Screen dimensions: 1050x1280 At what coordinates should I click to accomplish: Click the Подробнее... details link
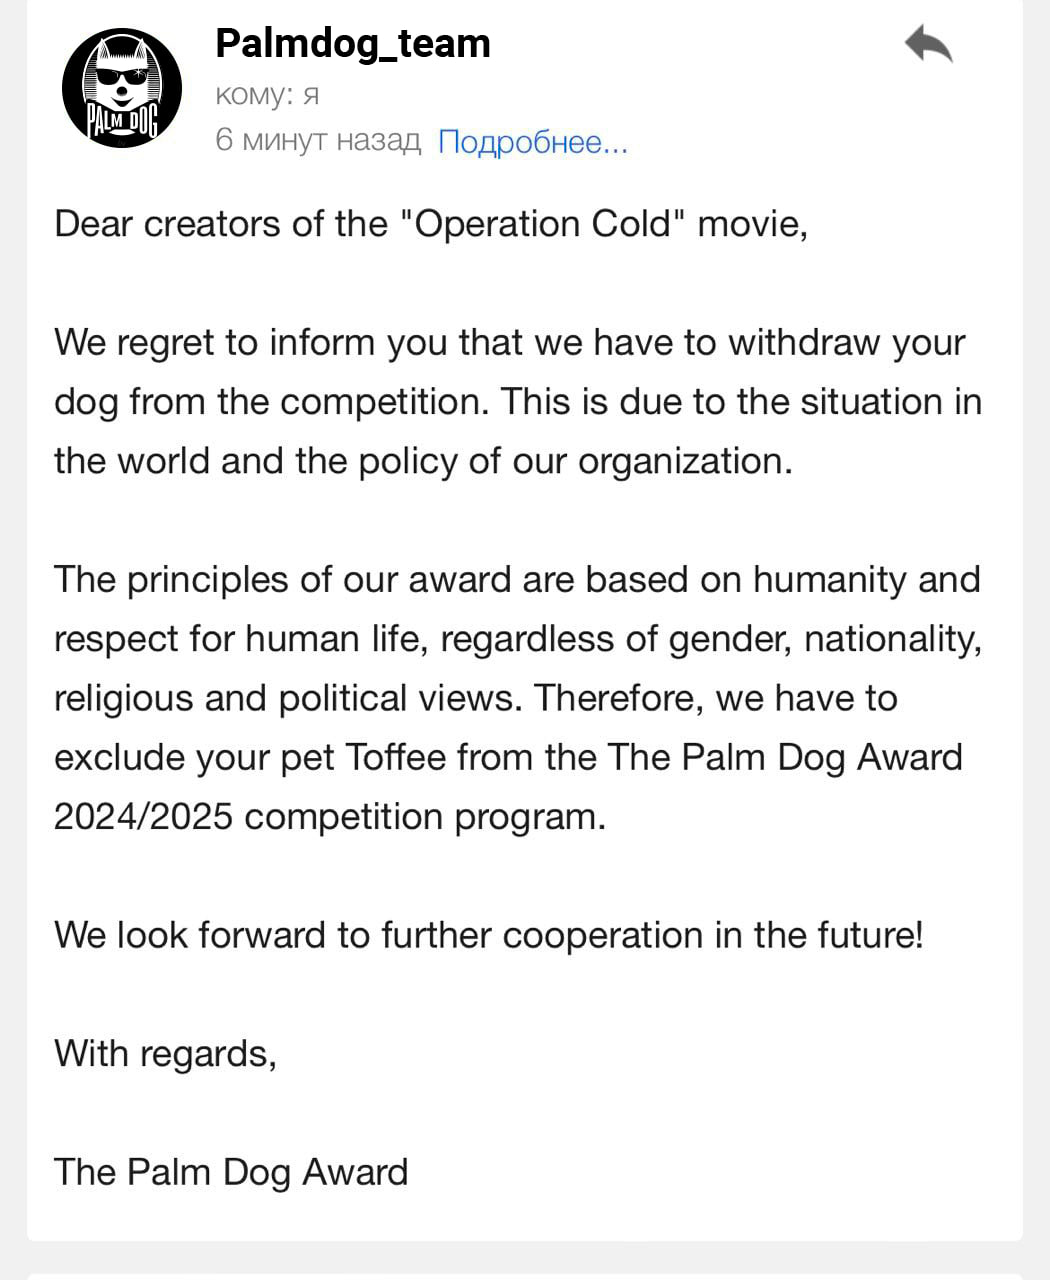tap(533, 142)
